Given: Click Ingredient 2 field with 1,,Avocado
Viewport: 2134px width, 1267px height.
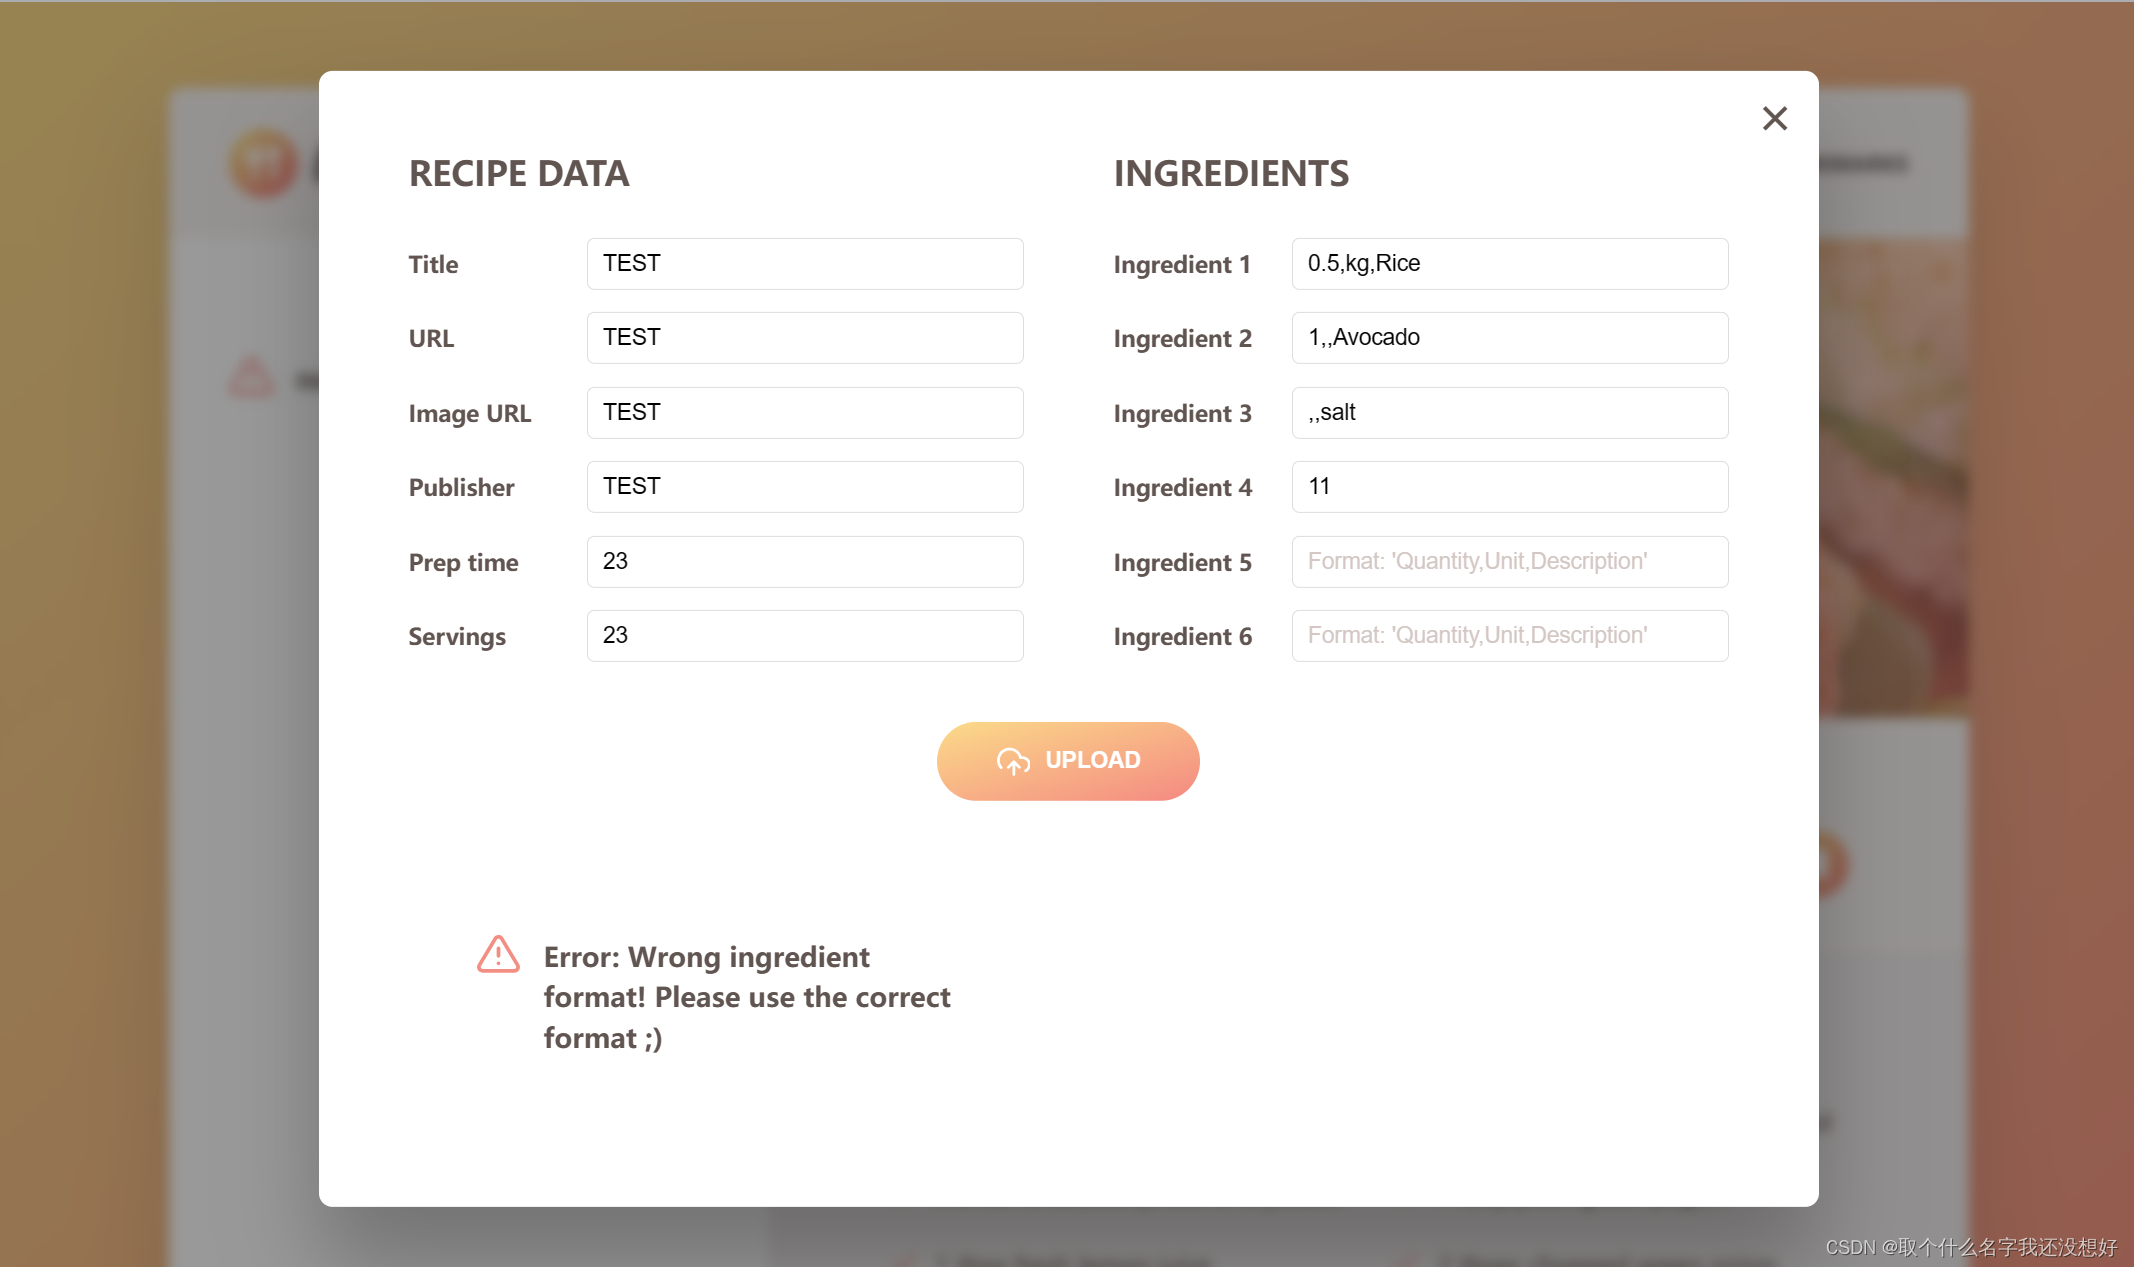Looking at the screenshot, I should pos(1510,338).
